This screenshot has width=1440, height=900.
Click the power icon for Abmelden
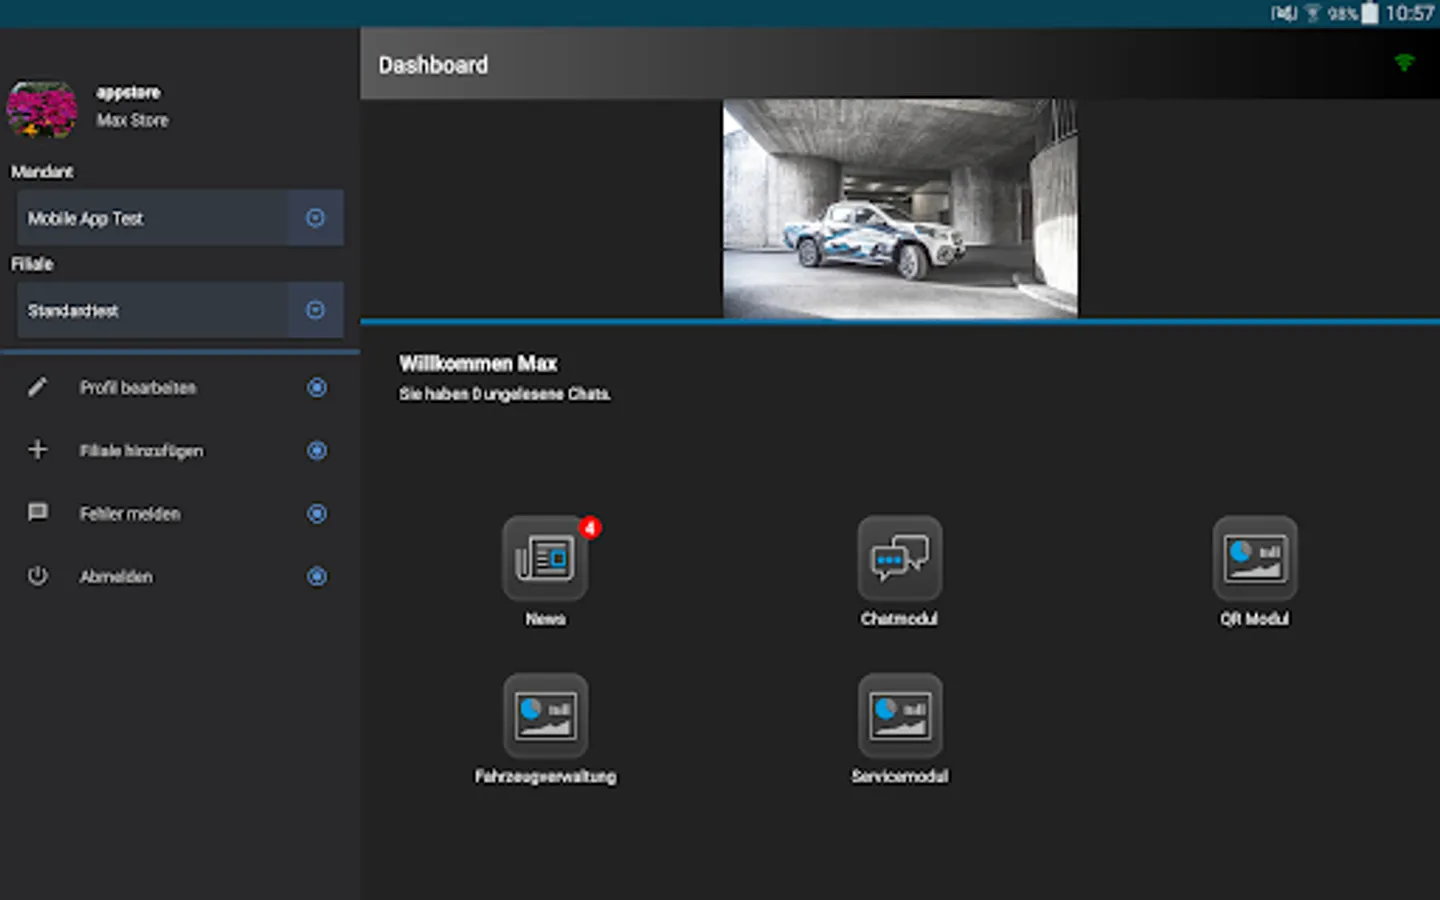pyautogui.click(x=37, y=576)
